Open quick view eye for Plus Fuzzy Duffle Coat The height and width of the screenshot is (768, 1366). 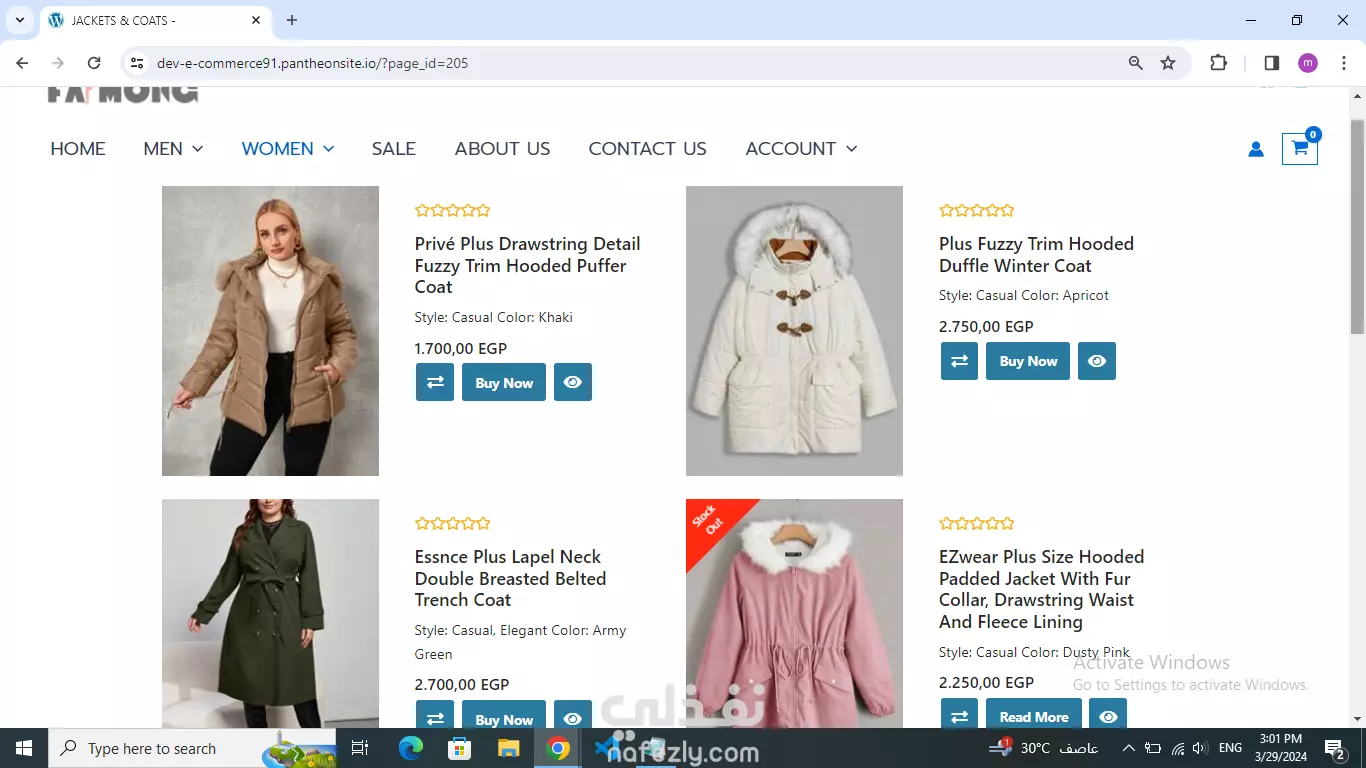coord(1097,361)
